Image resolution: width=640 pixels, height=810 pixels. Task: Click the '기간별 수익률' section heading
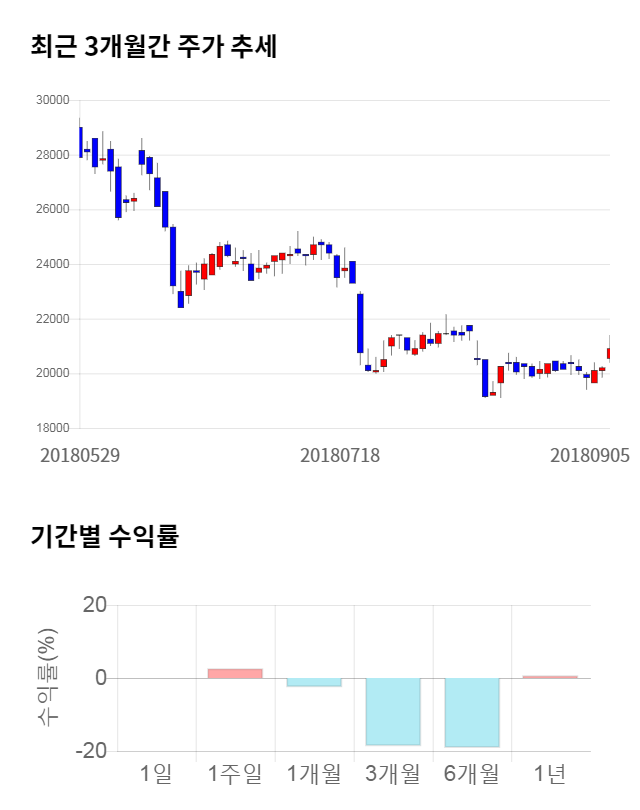104,536
